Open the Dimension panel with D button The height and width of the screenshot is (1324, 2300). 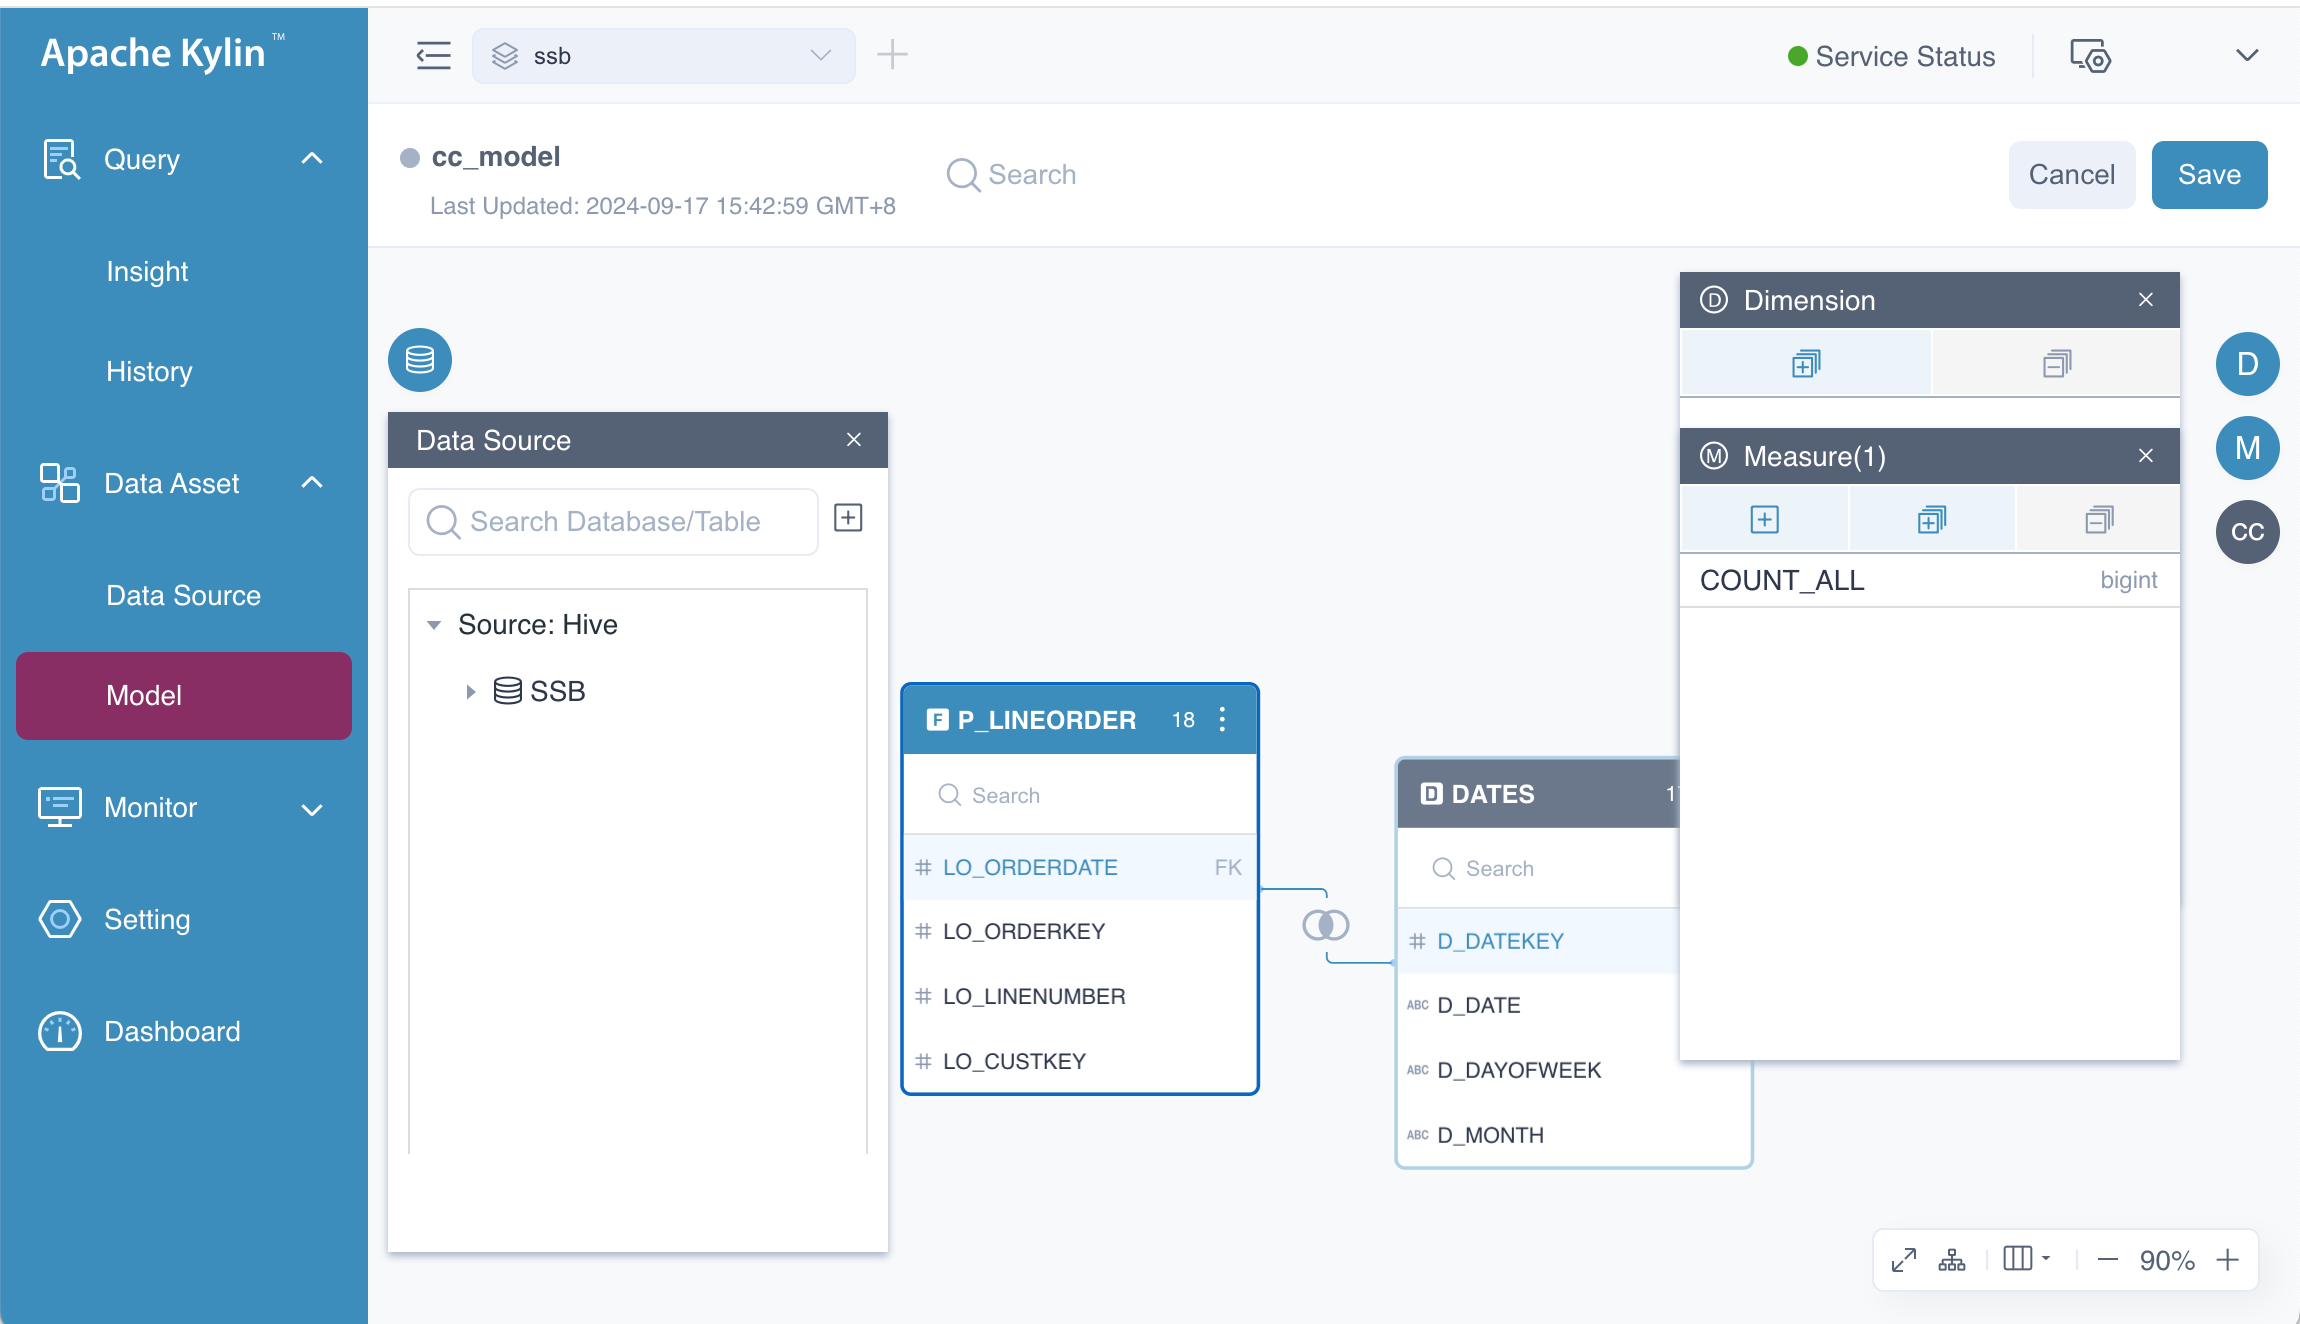tap(2247, 364)
